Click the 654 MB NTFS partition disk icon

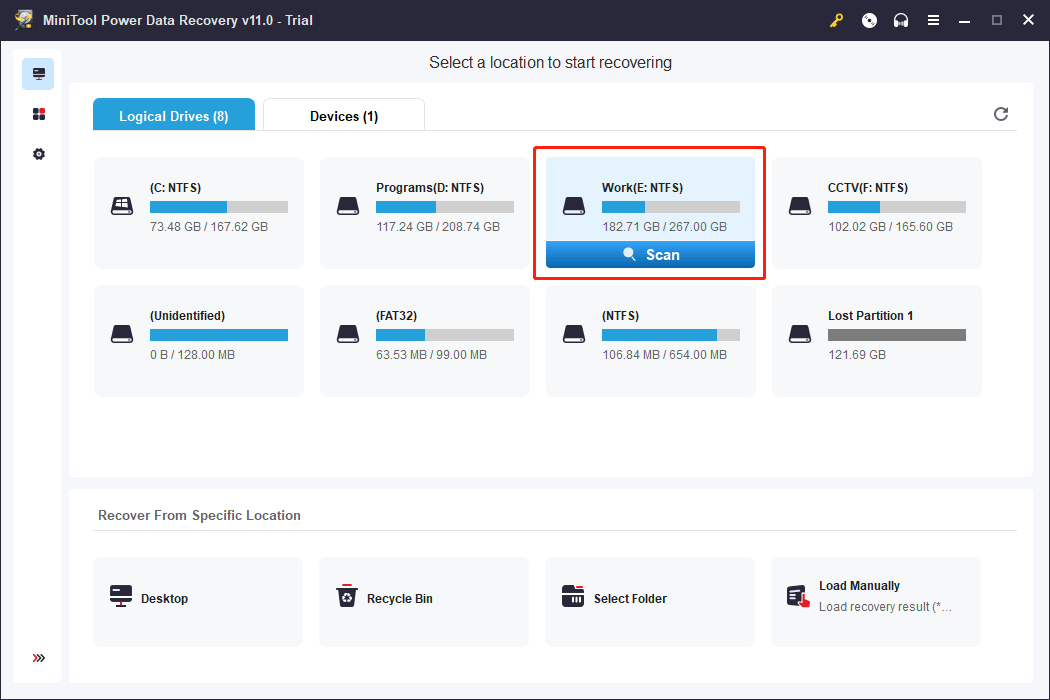pos(574,334)
